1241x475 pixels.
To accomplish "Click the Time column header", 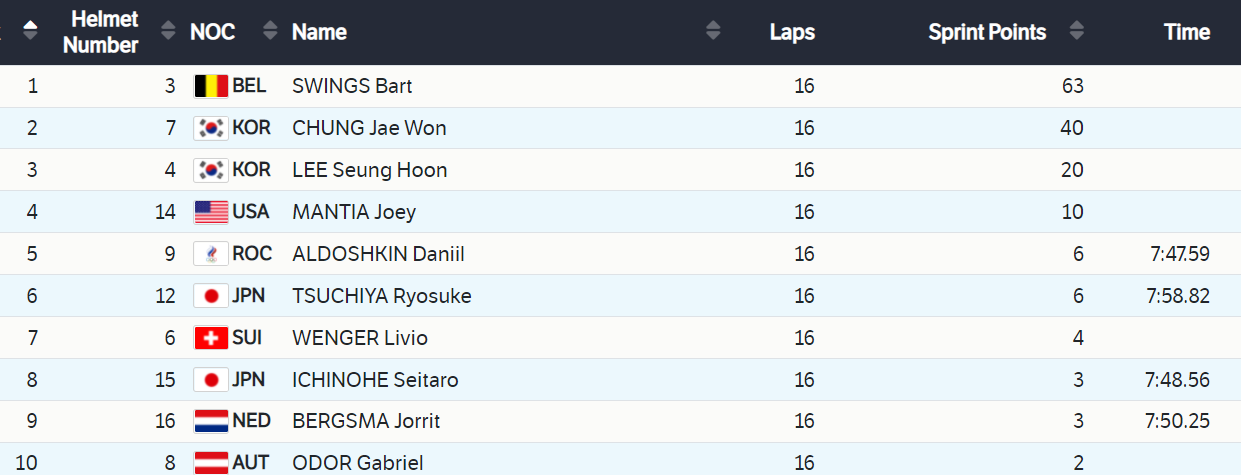I will click(1187, 32).
